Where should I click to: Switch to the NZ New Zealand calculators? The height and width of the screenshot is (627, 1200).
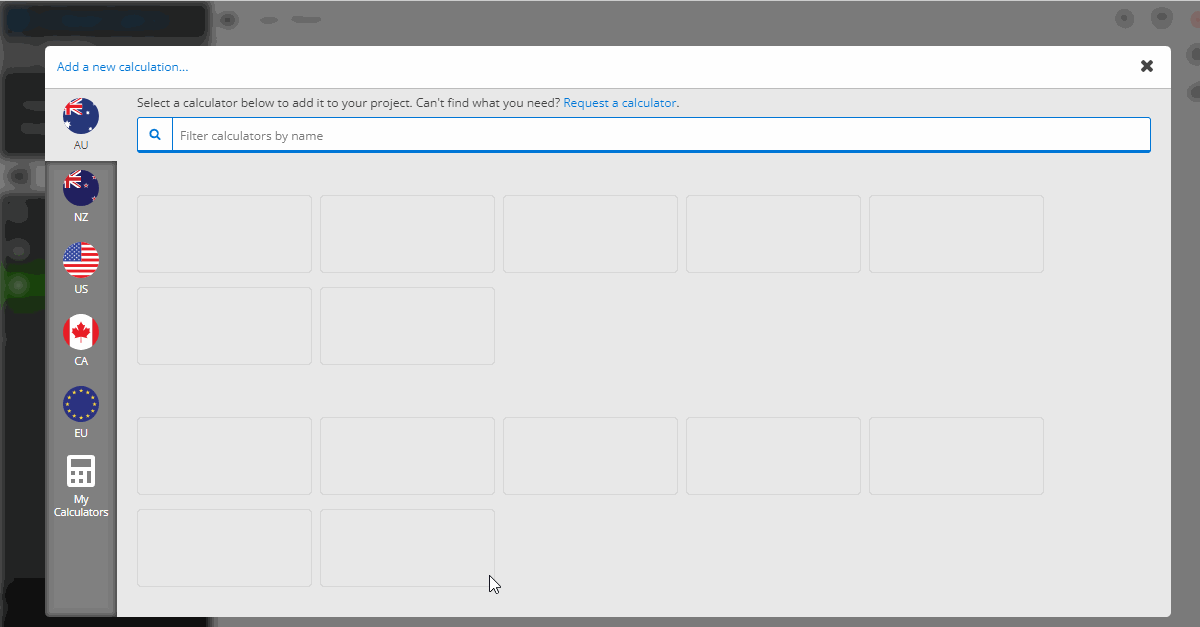click(x=81, y=197)
